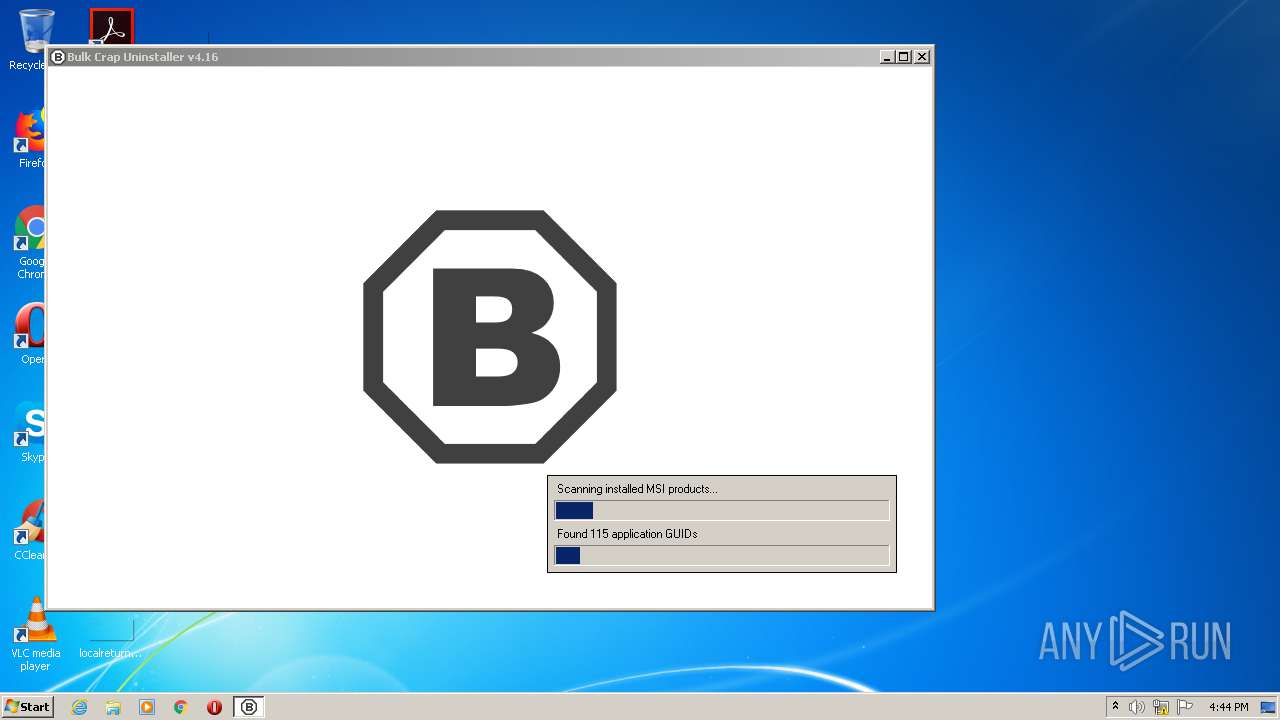Viewport: 1280px width, 720px height.
Task: Open Windows Media Player taskbar icon
Action: tap(147, 707)
